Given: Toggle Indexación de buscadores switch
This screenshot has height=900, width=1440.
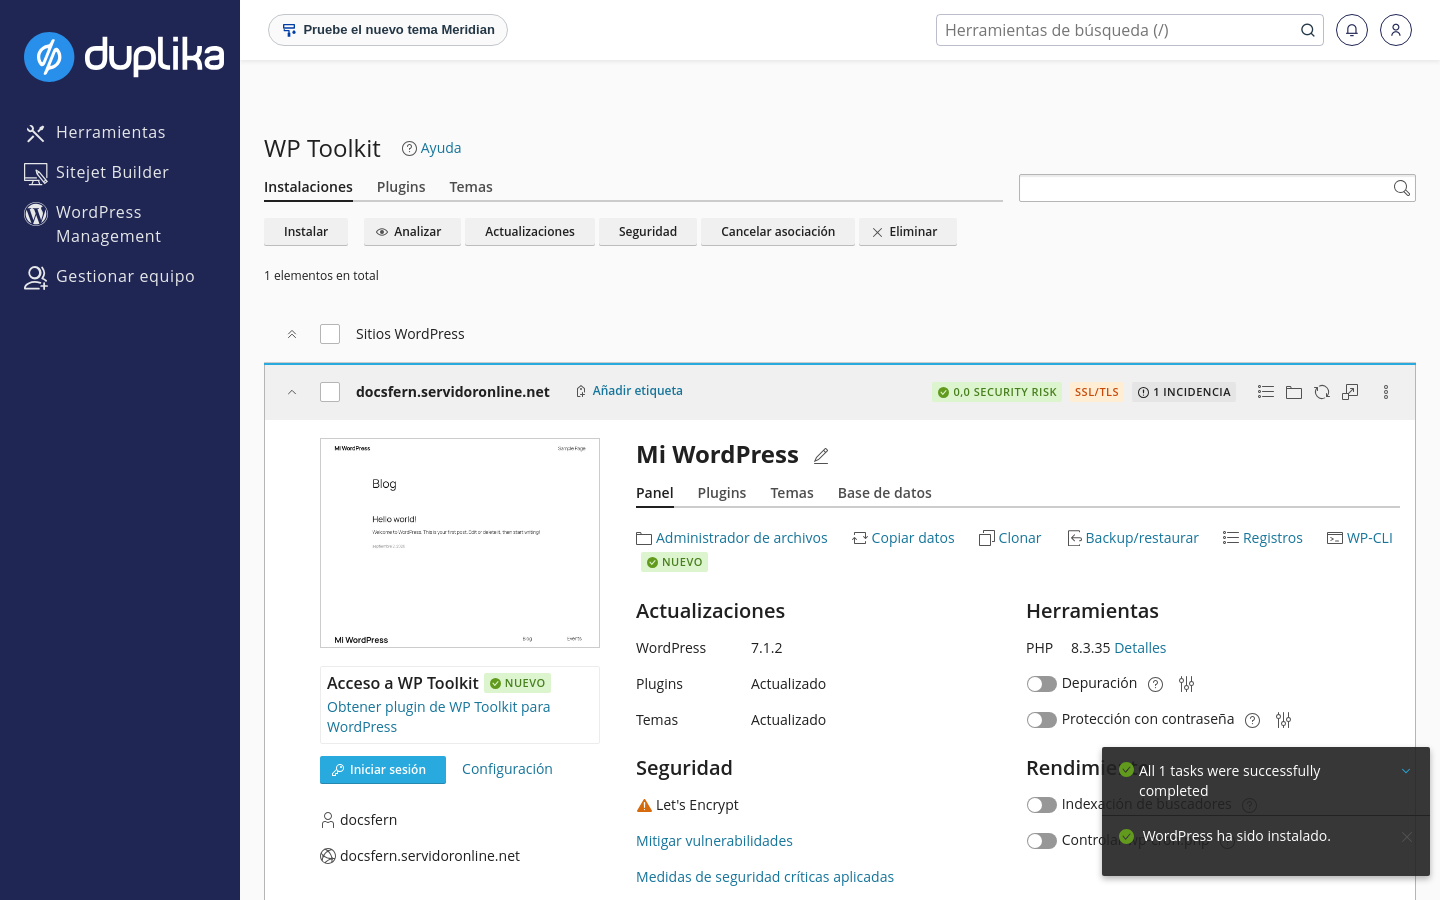Looking at the screenshot, I should click(1042, 805).
